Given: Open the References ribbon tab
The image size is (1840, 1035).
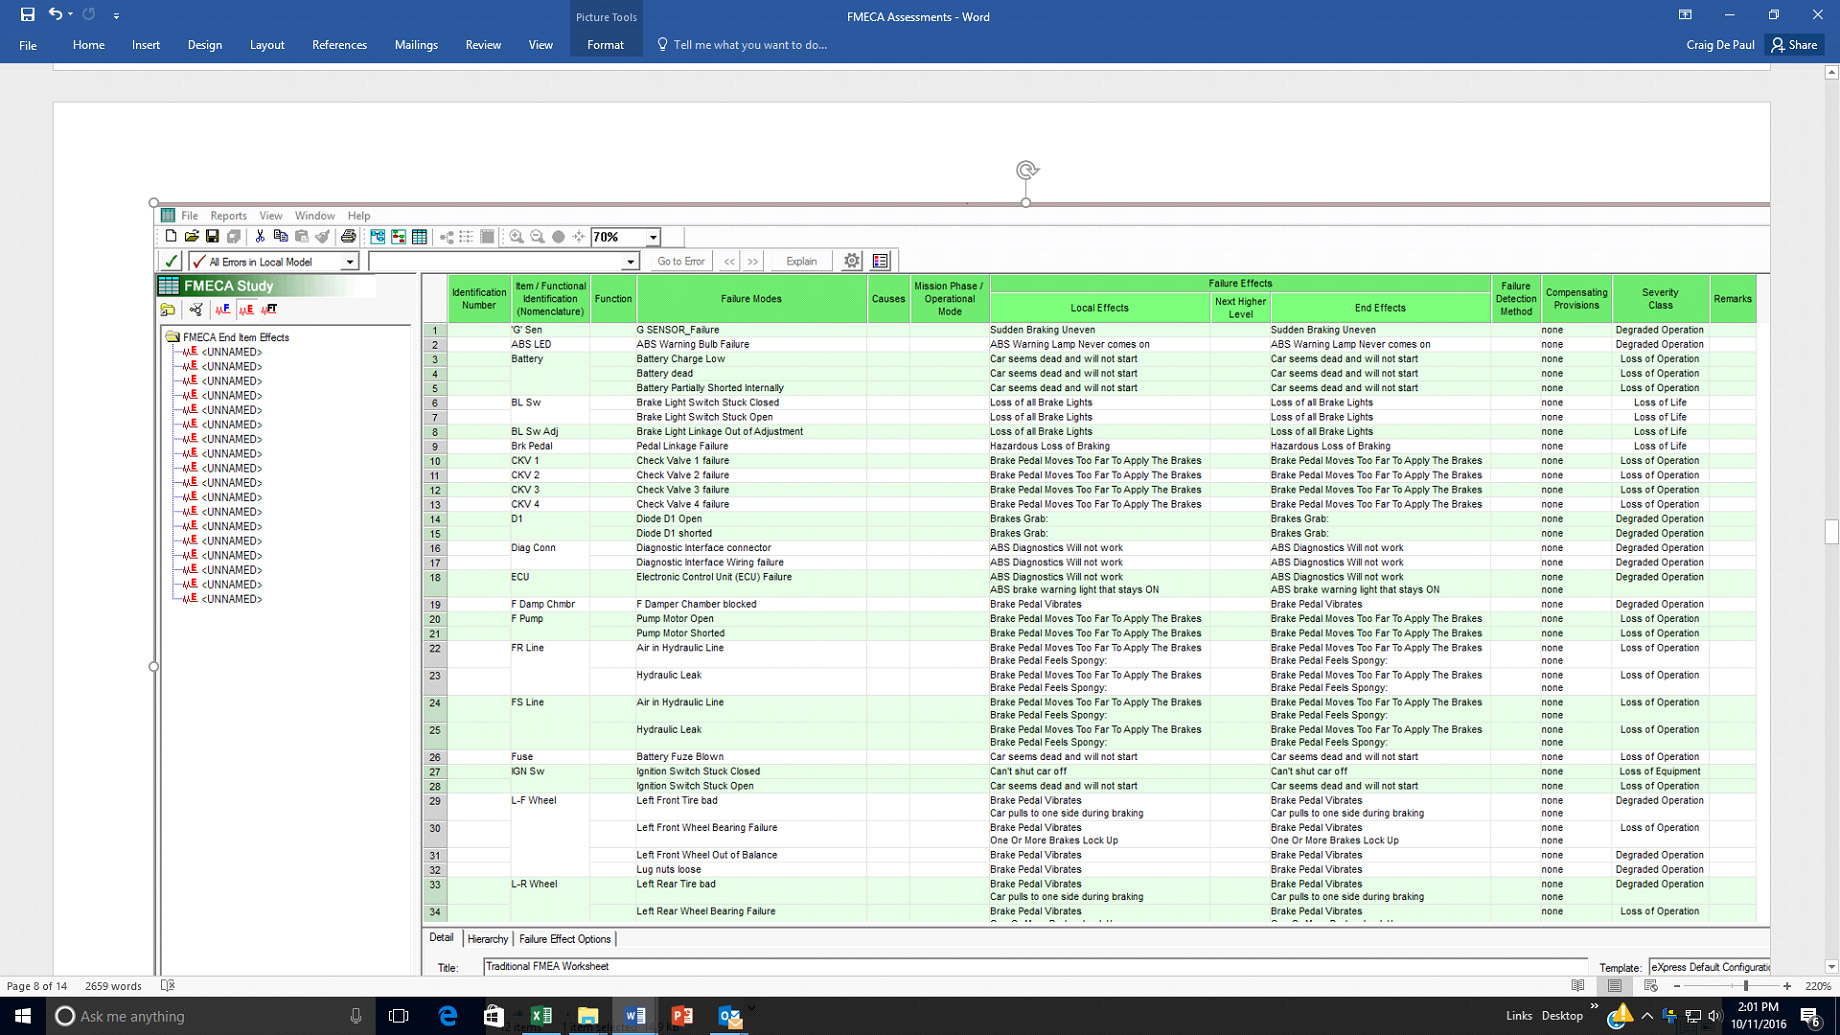Looking at the screenshot, I should 339,45.
